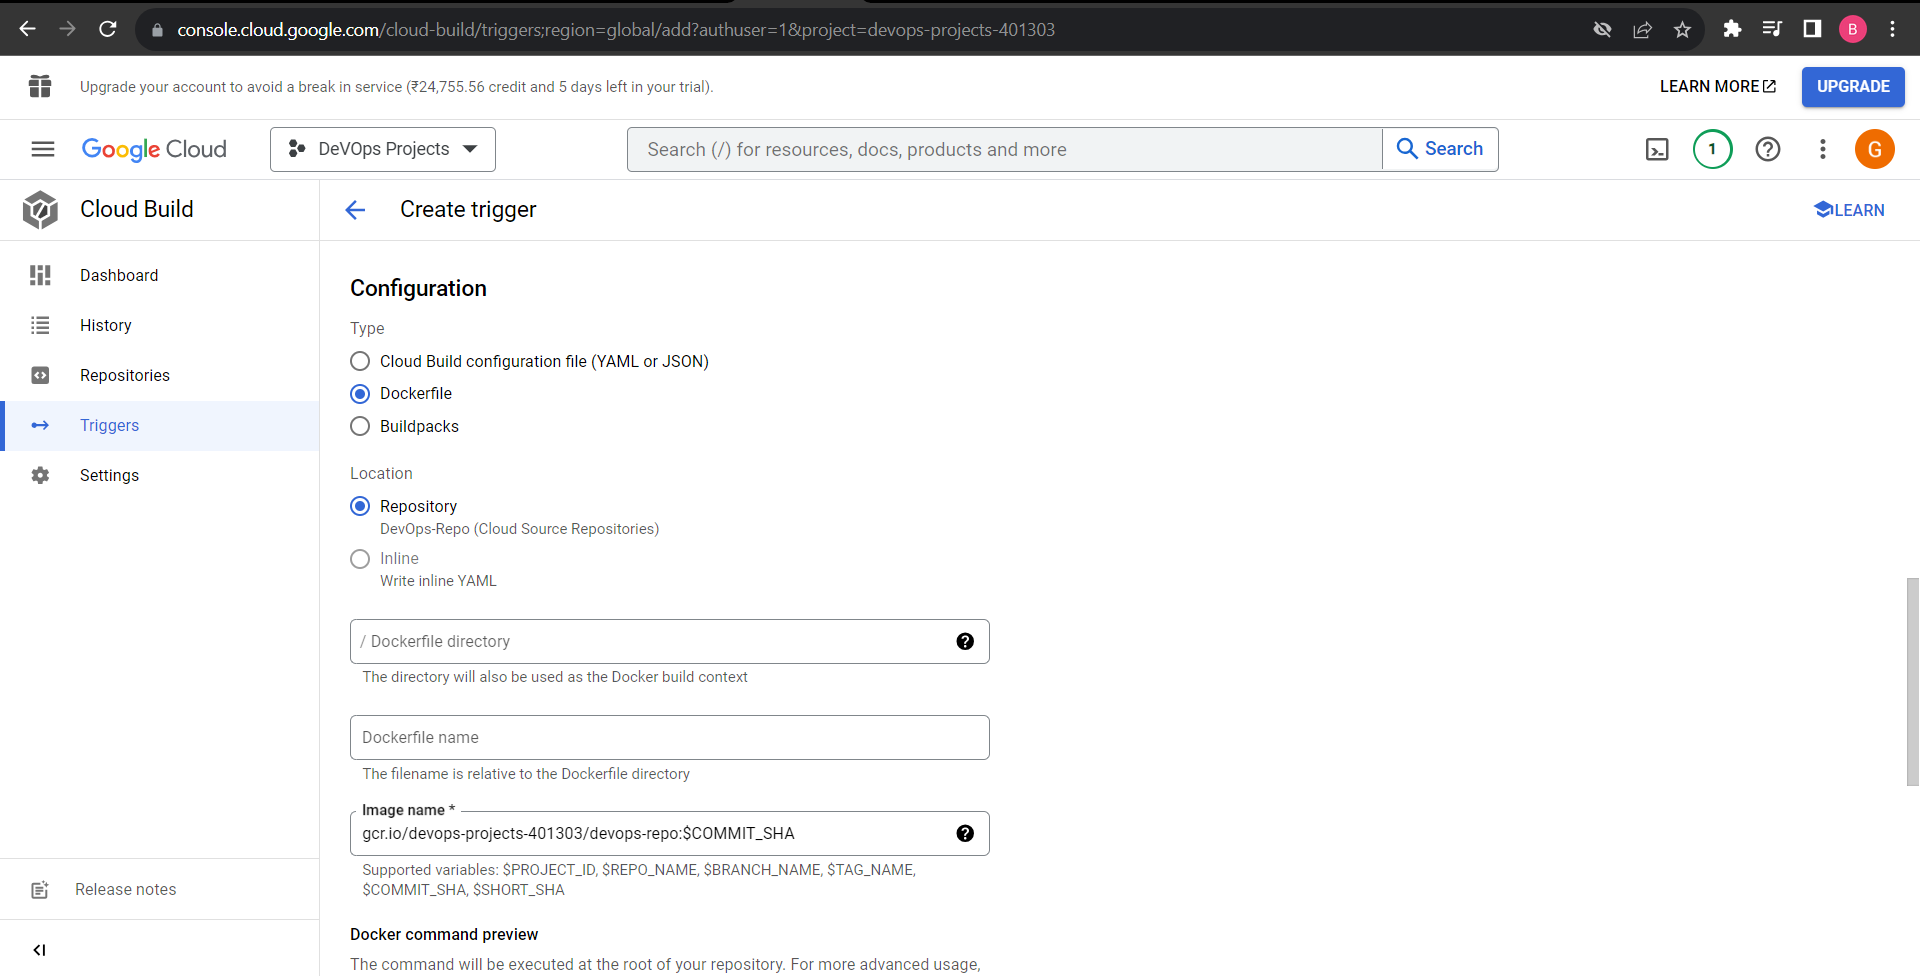Open the LEARN panel link
Screen dimensions: 1920x976
tap(1849, 210)
